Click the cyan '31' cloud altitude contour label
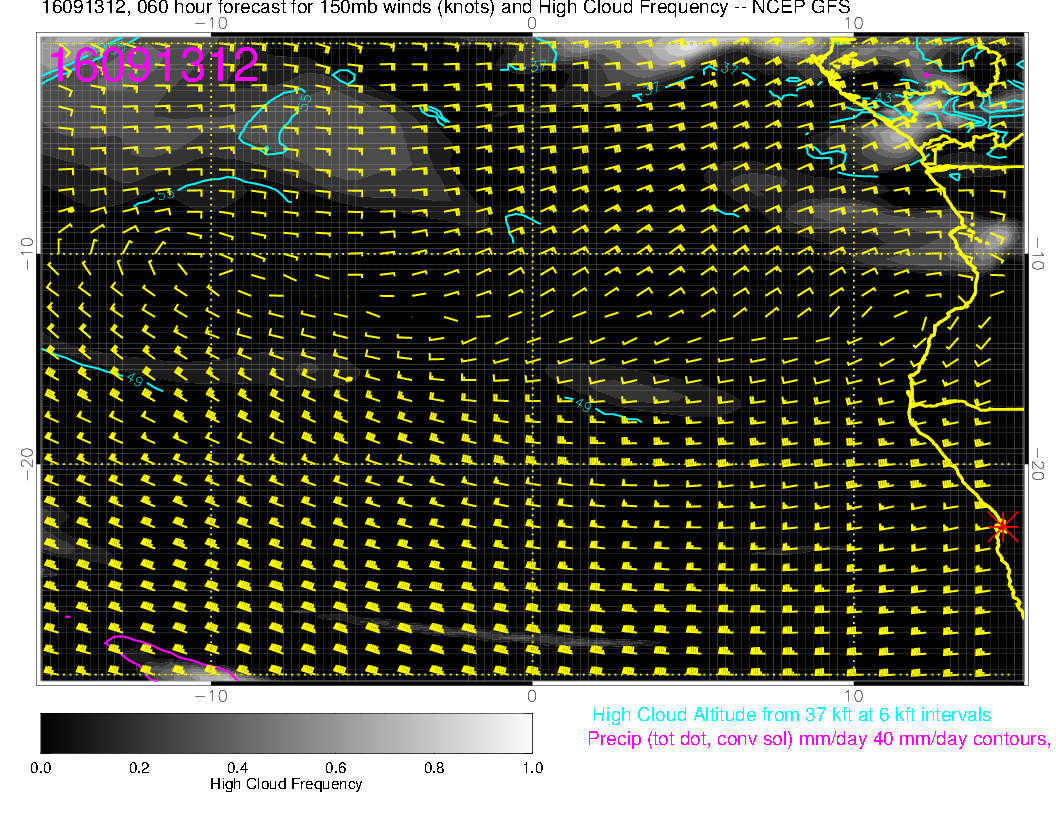The width and height of the screenshot is (1056, 816). click(x=652, y=89)
